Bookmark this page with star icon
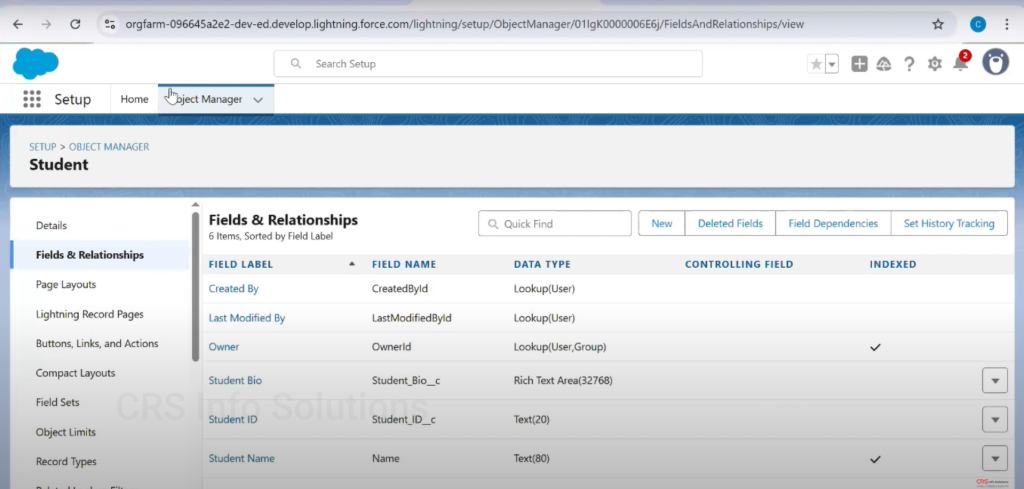Screen dimensions: 1024x489 point(938,24)
